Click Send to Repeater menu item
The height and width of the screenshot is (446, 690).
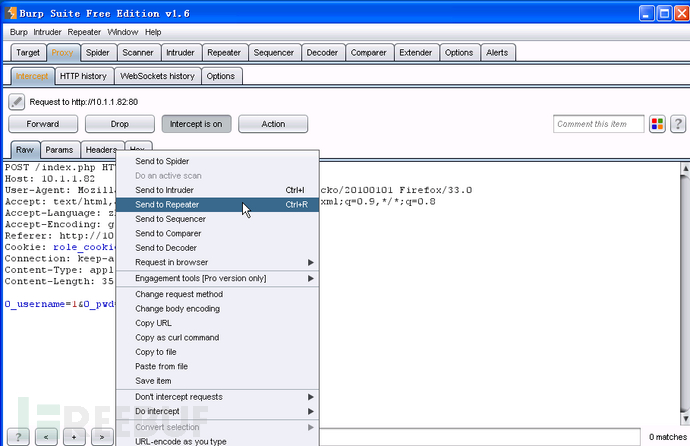pyautogui.click(x=217, y=205)
